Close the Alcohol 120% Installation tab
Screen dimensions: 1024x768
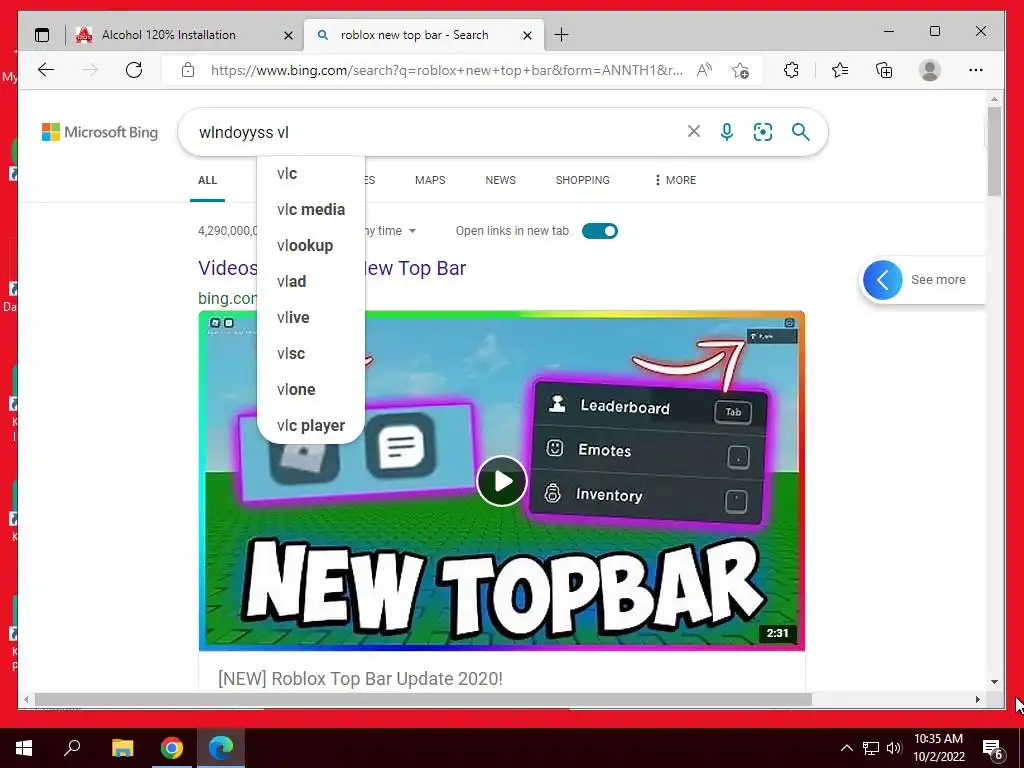click(288, 35)
